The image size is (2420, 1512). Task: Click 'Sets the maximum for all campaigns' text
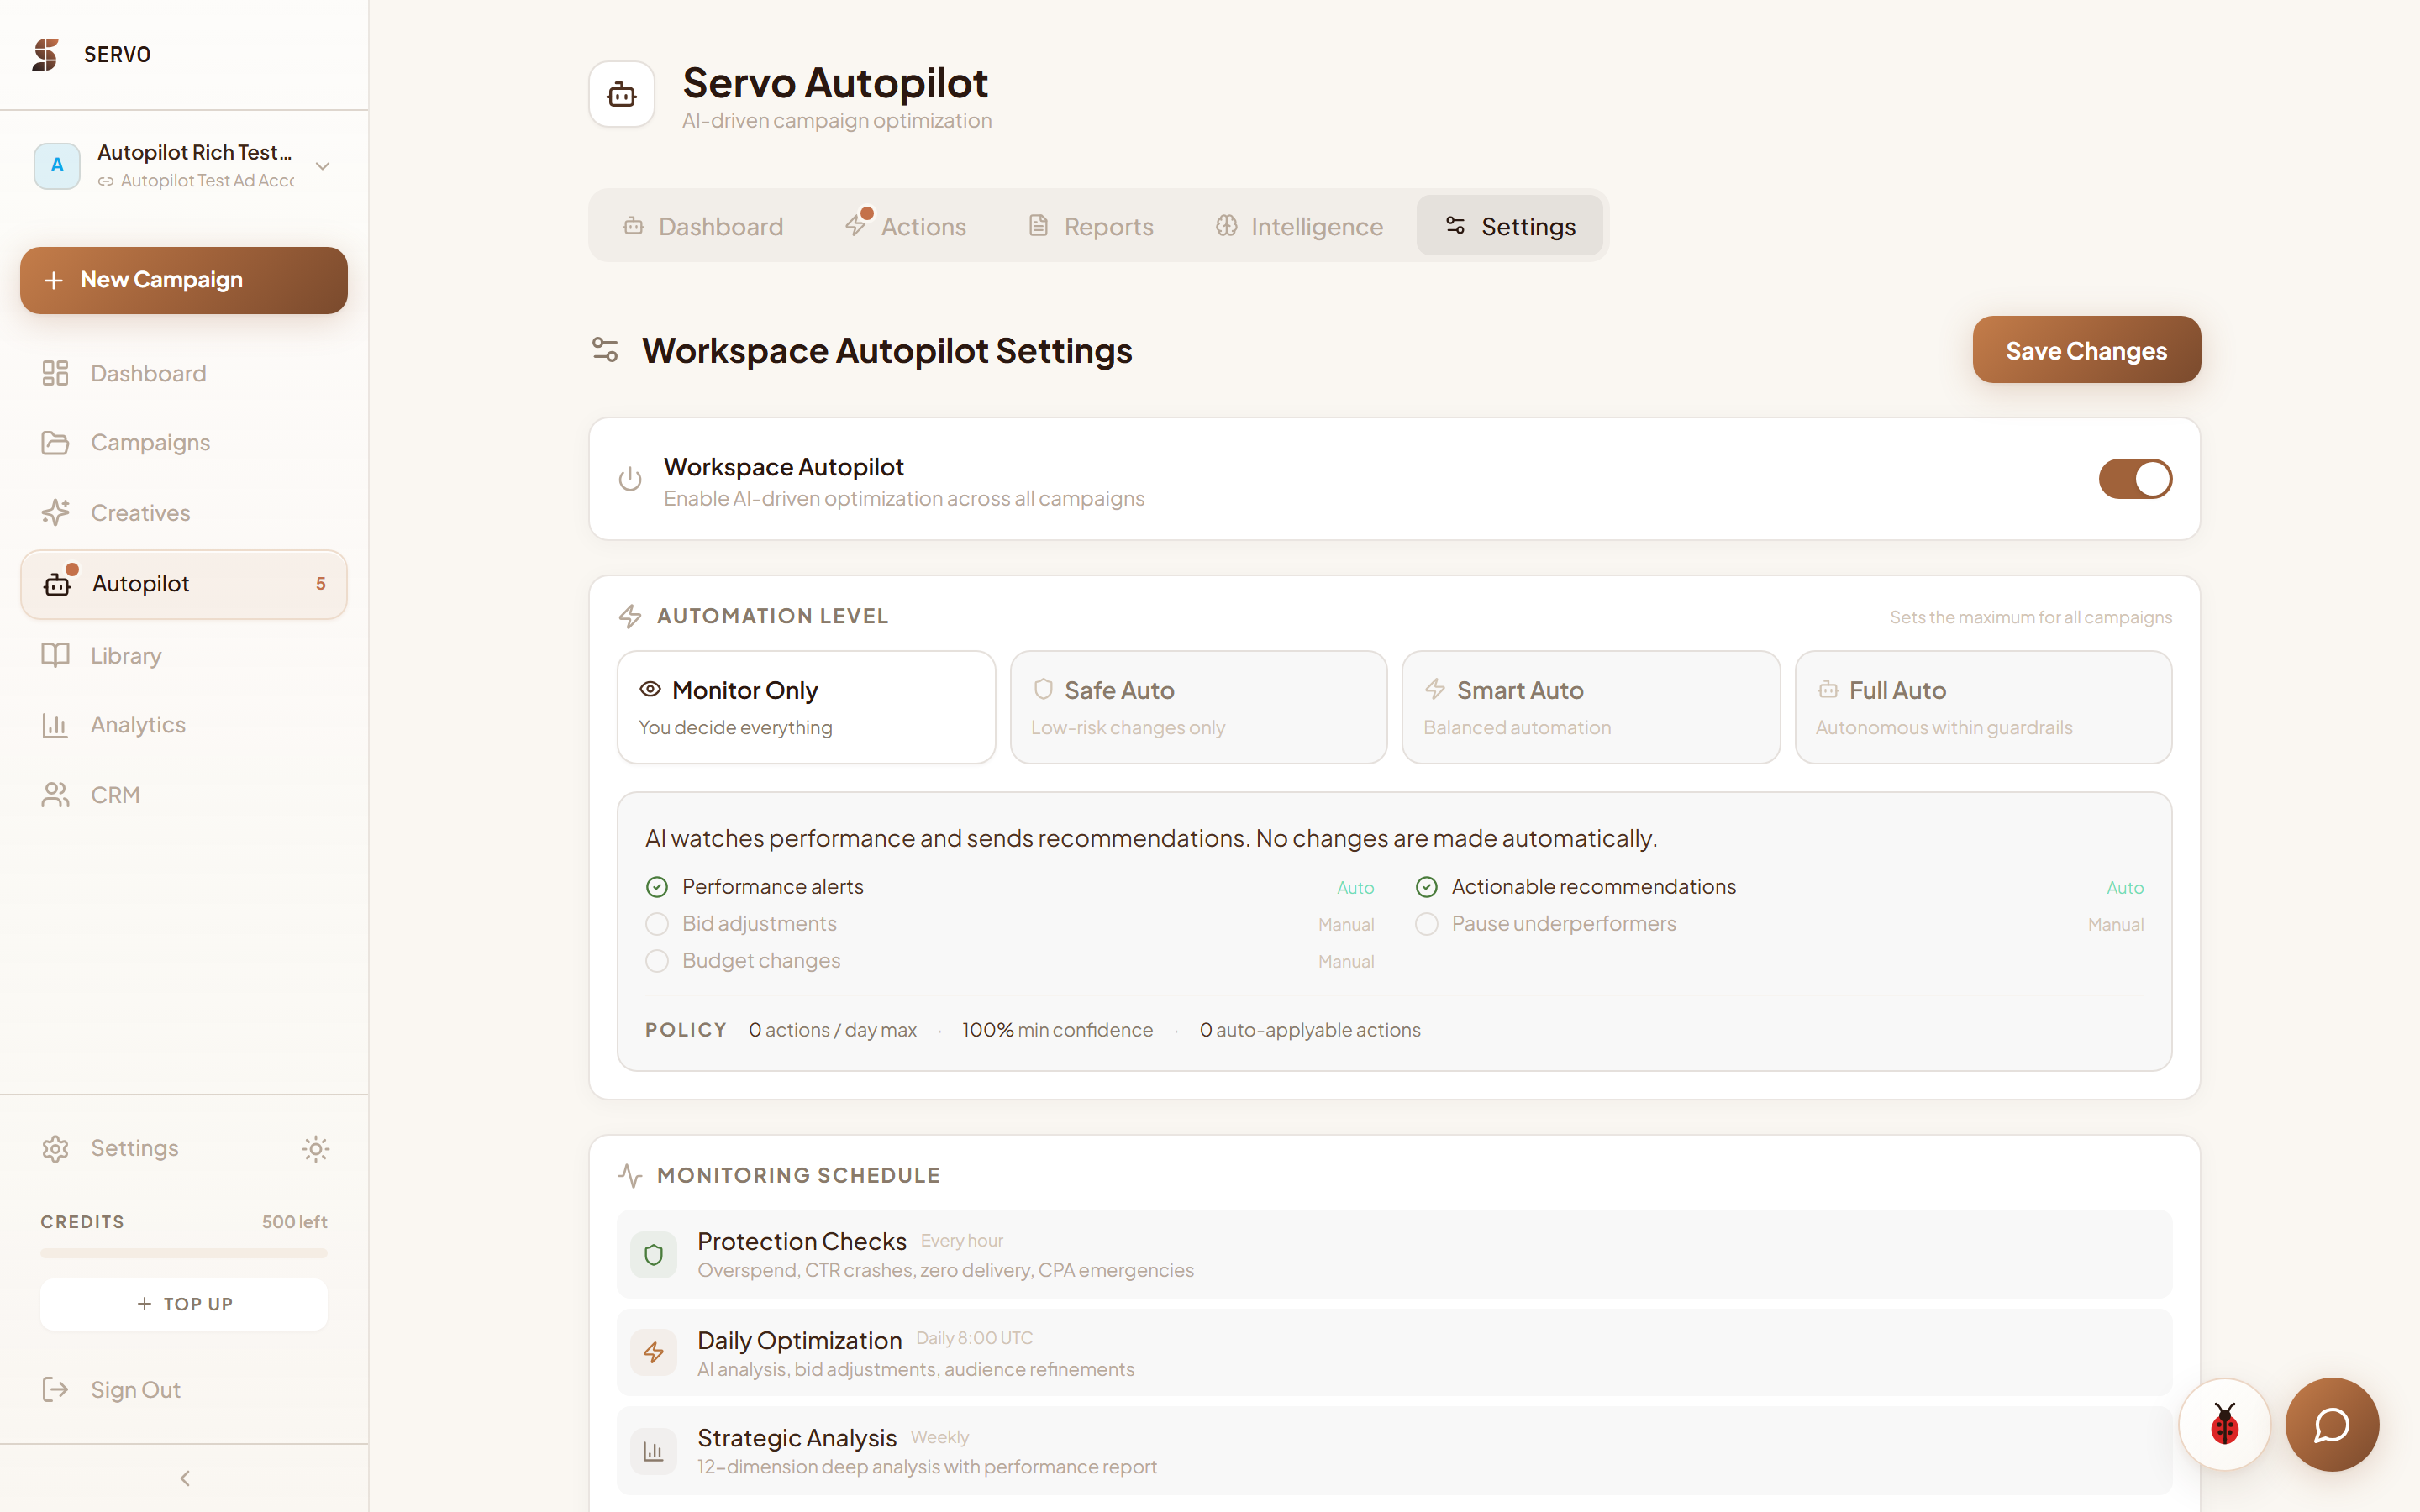click(x=2030, y=617)
